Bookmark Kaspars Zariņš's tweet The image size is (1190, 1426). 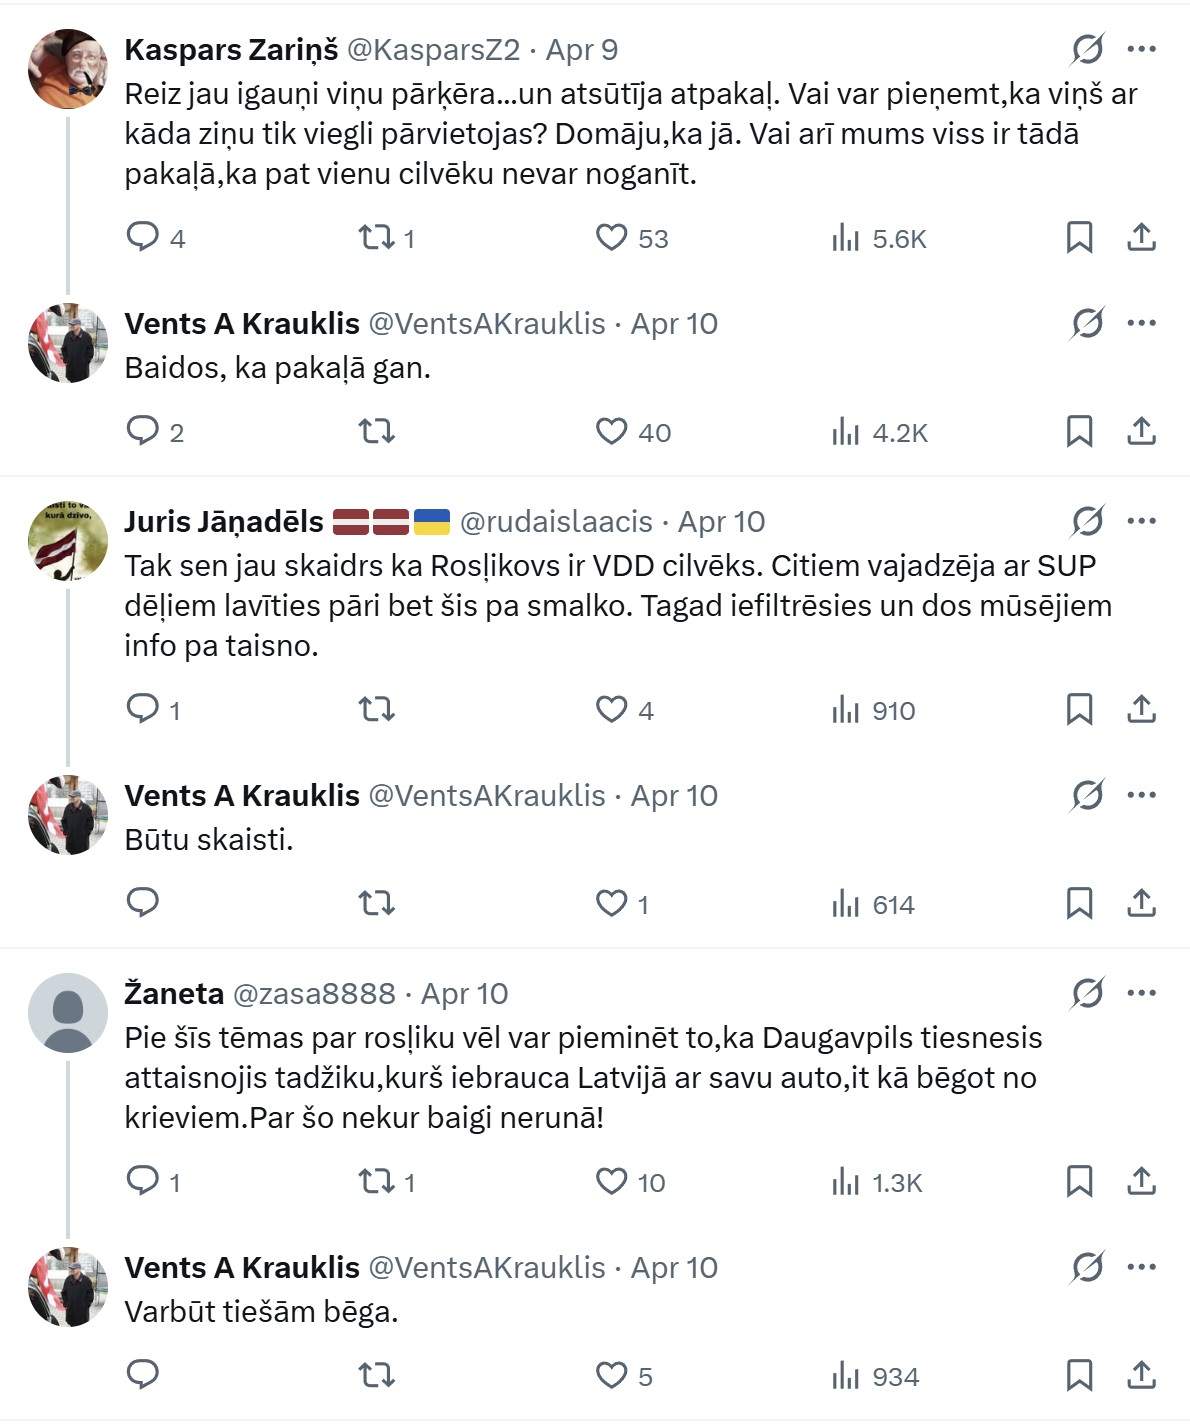click(x=1079, y=237)
